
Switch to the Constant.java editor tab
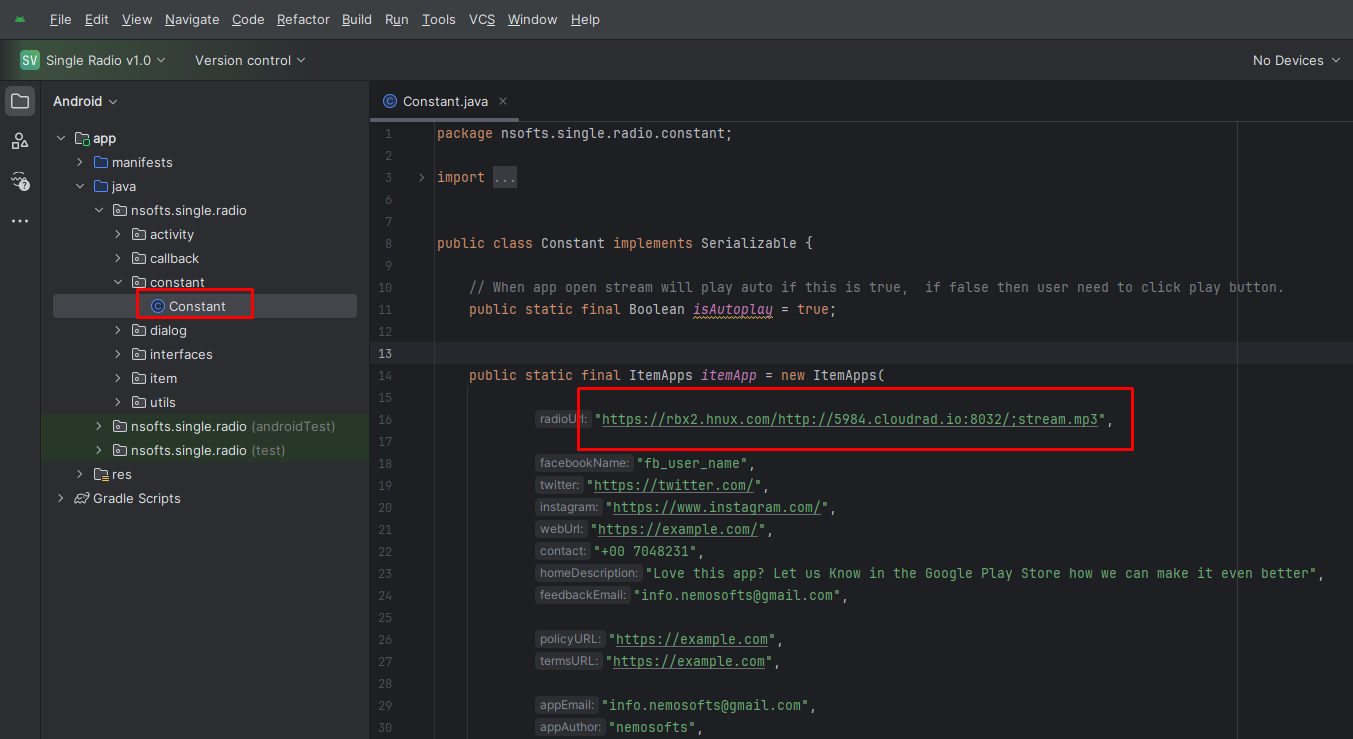click(x=445, y=101)
